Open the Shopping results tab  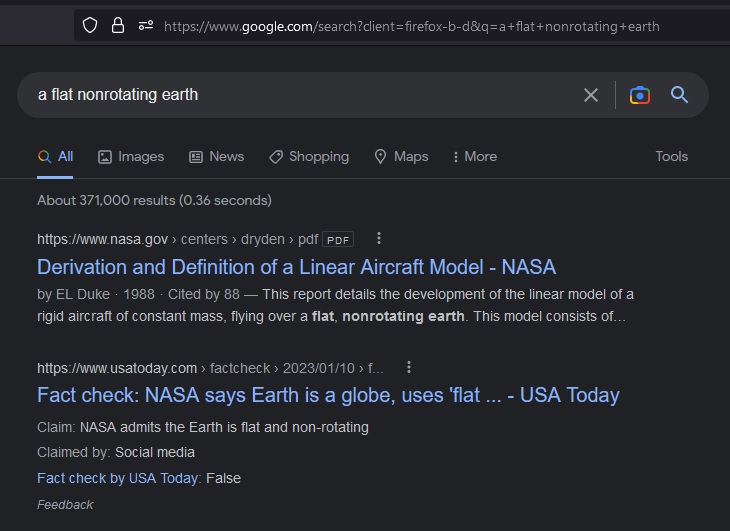point(309,157)
